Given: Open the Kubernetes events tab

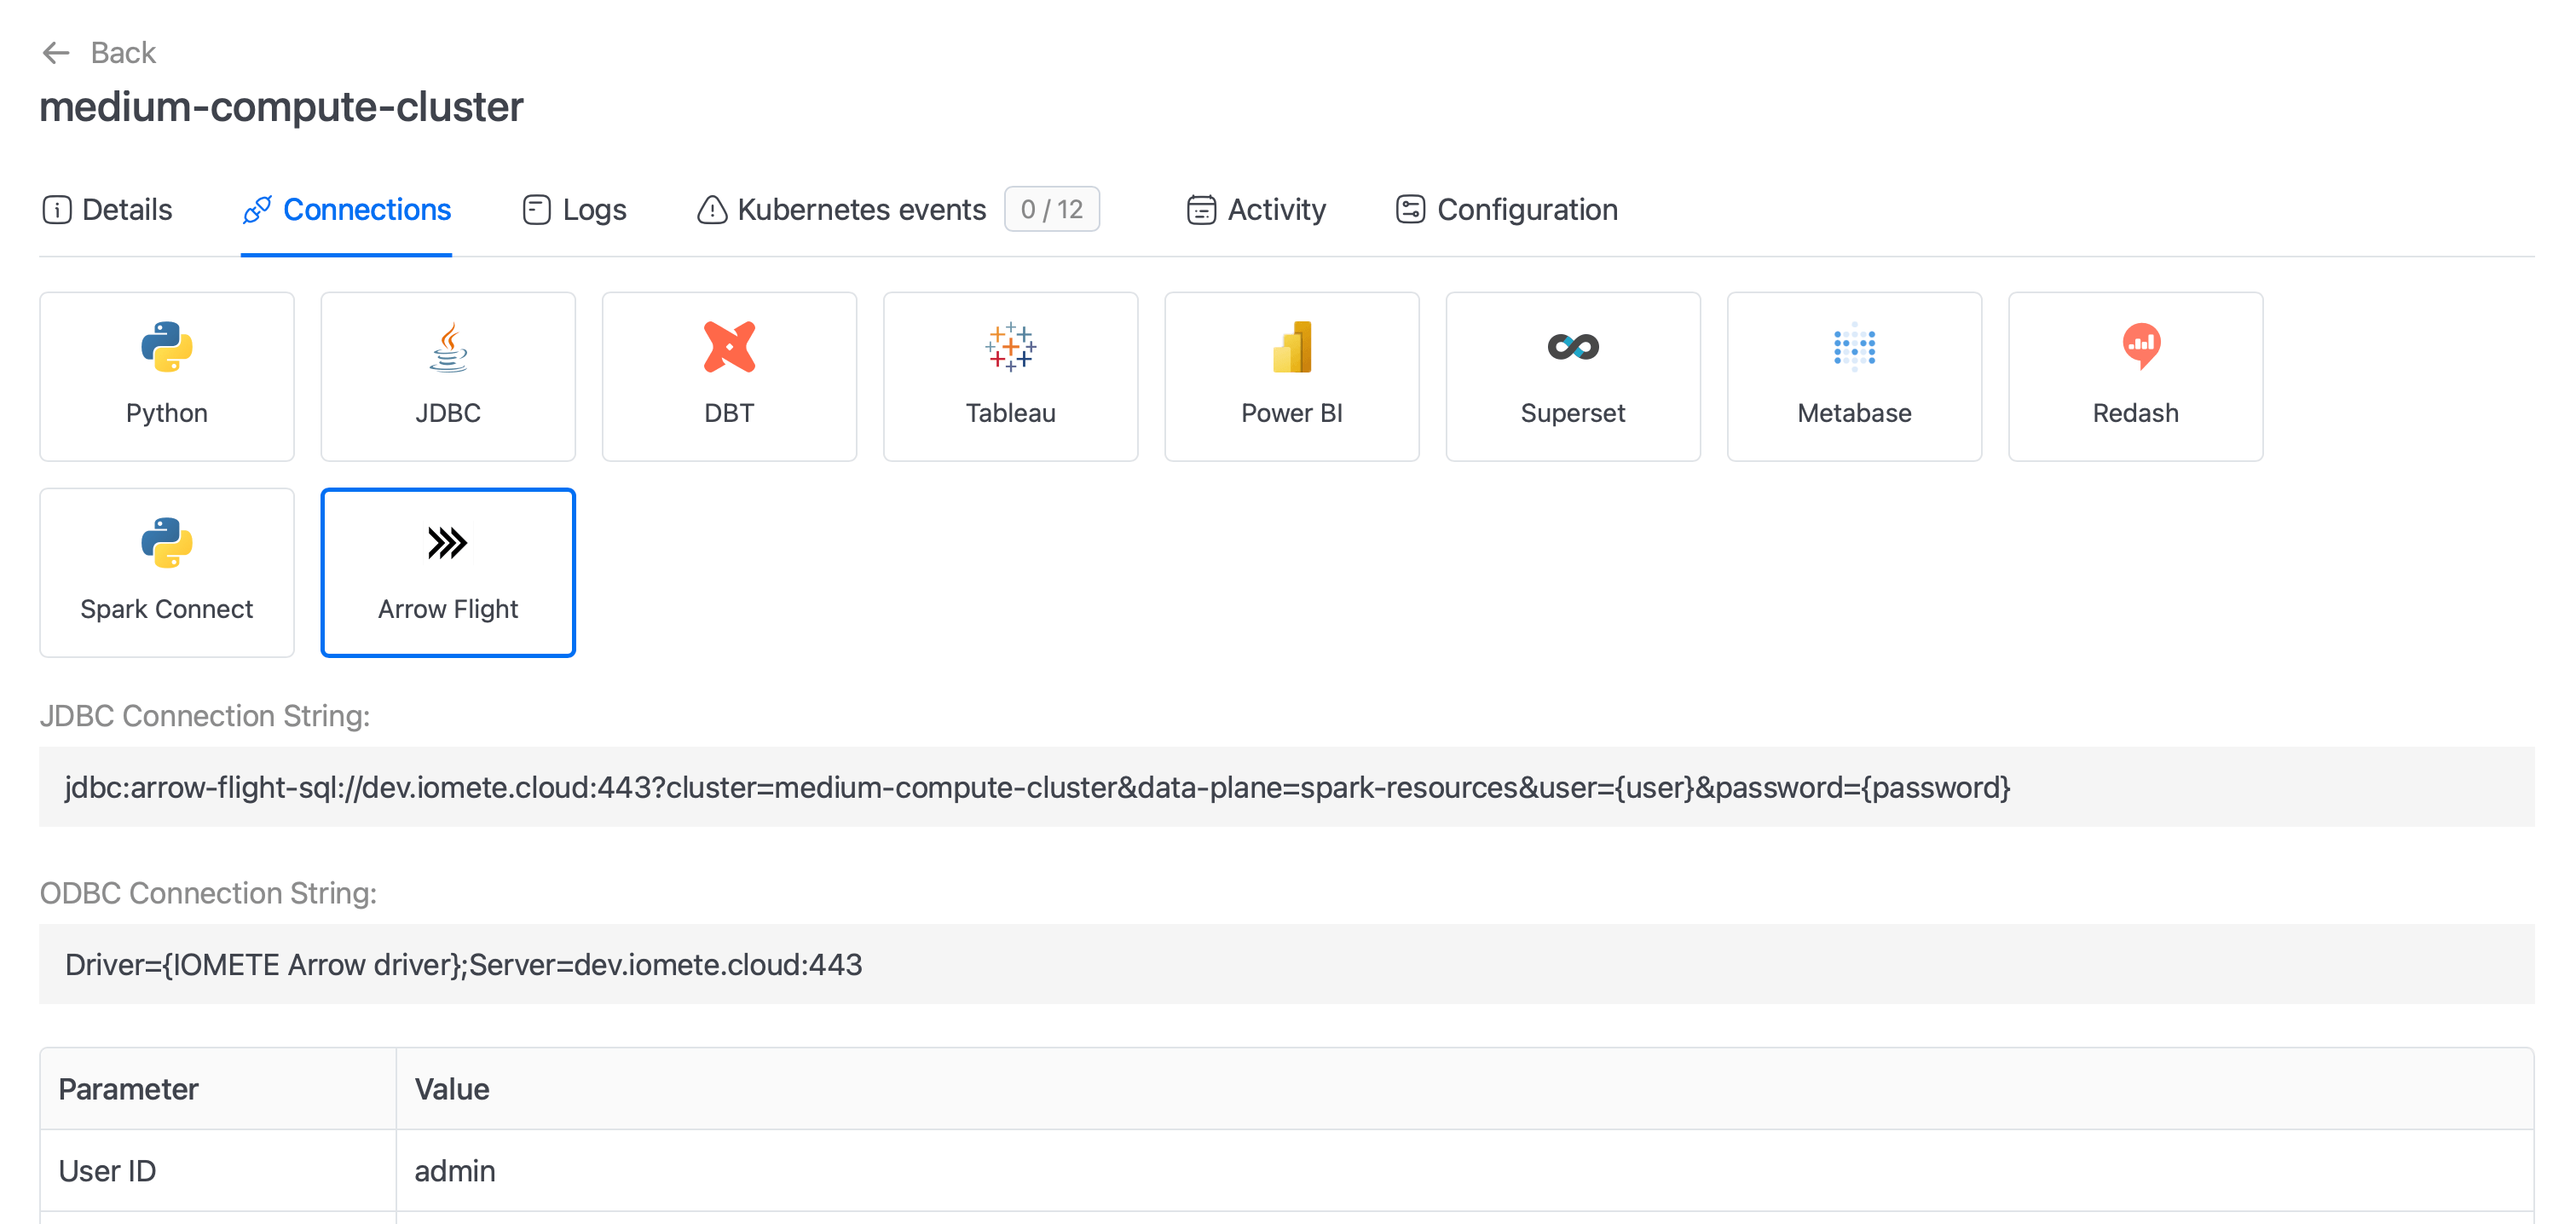Looking at the screenshot, I should (x=898, y=209).
